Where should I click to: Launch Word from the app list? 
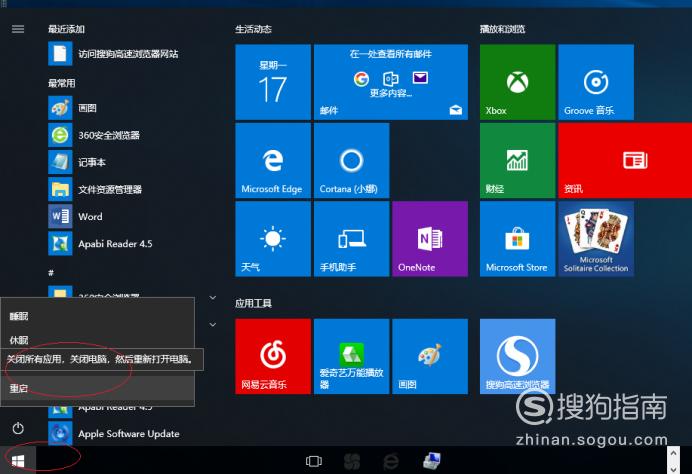(x=75, y=216)
